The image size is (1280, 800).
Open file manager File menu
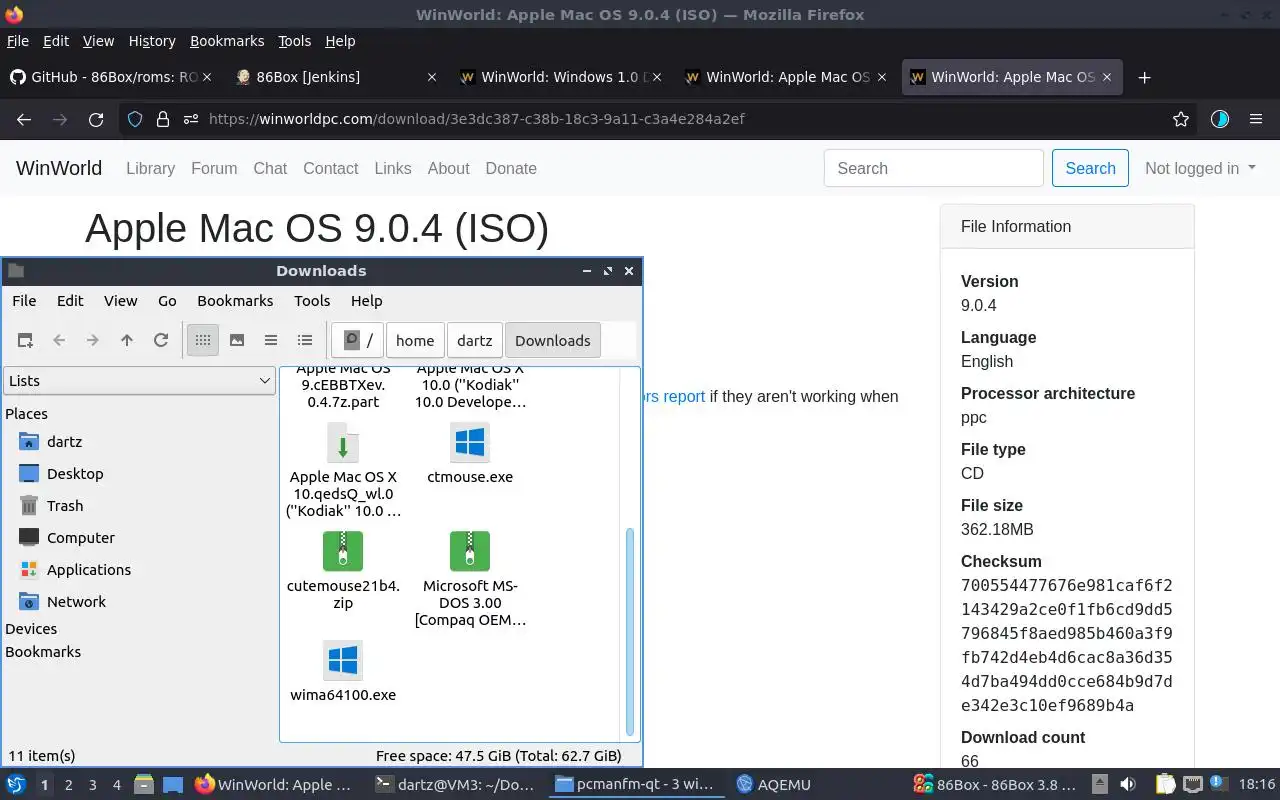pos(24,300)
